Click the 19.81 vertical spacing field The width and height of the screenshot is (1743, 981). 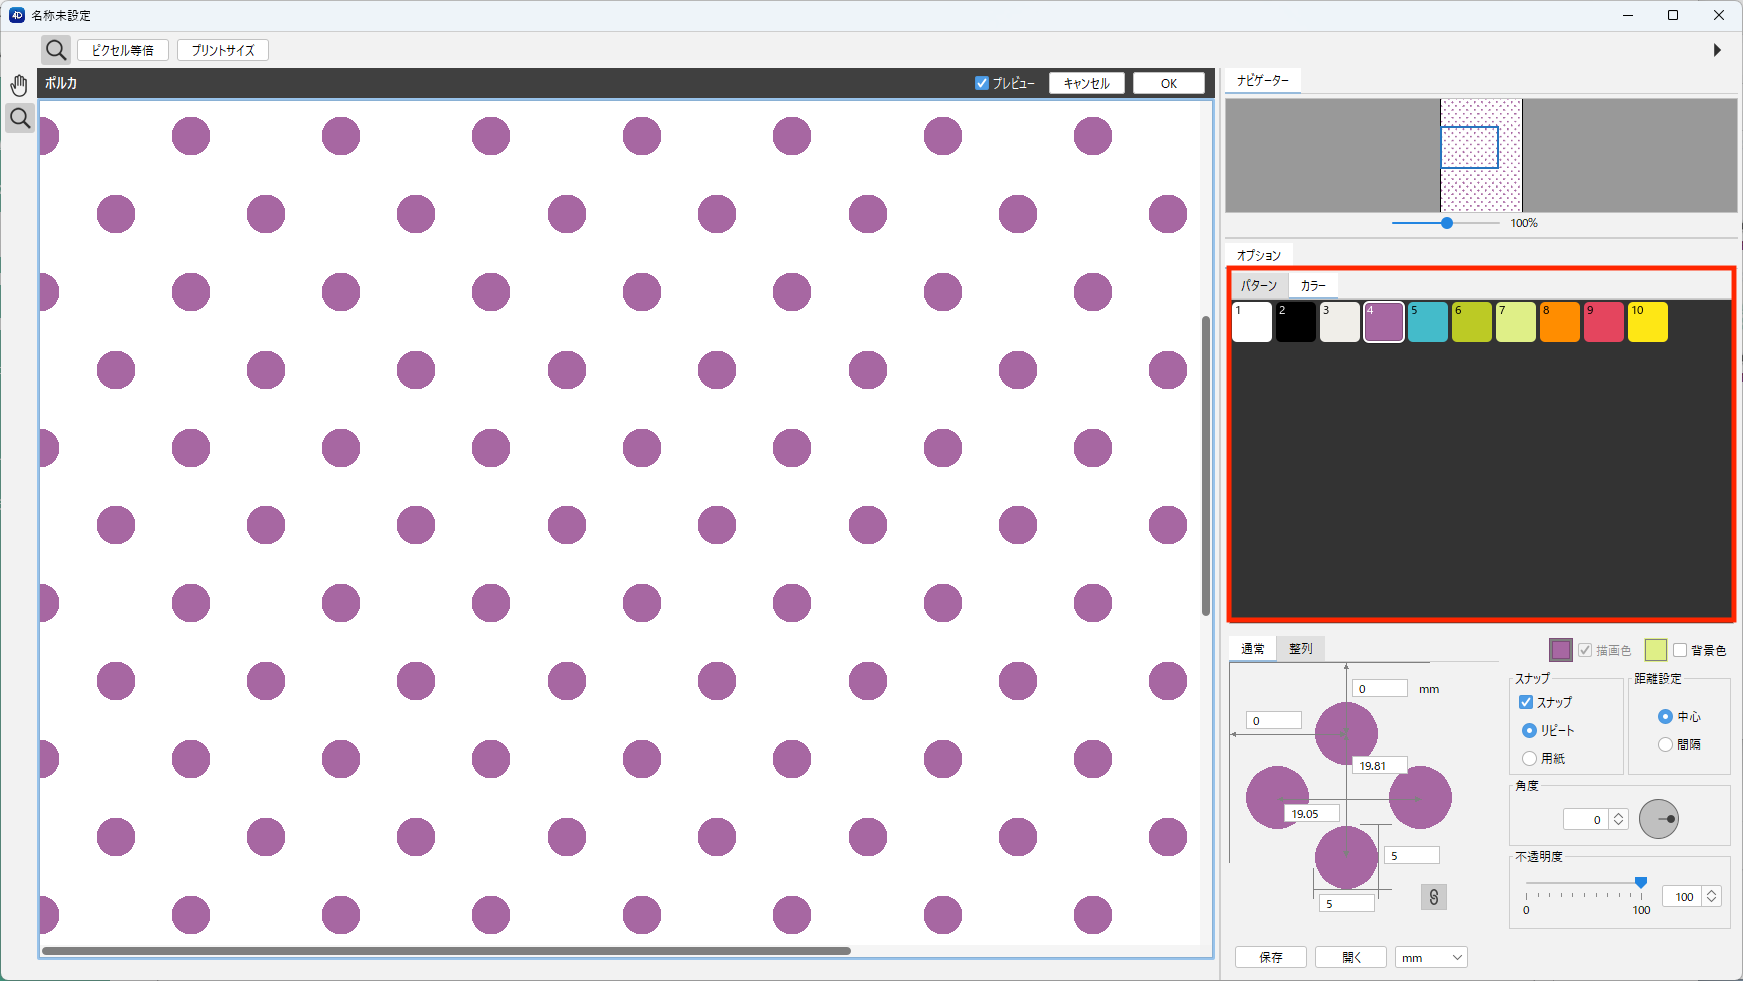tap(1379, 766)
